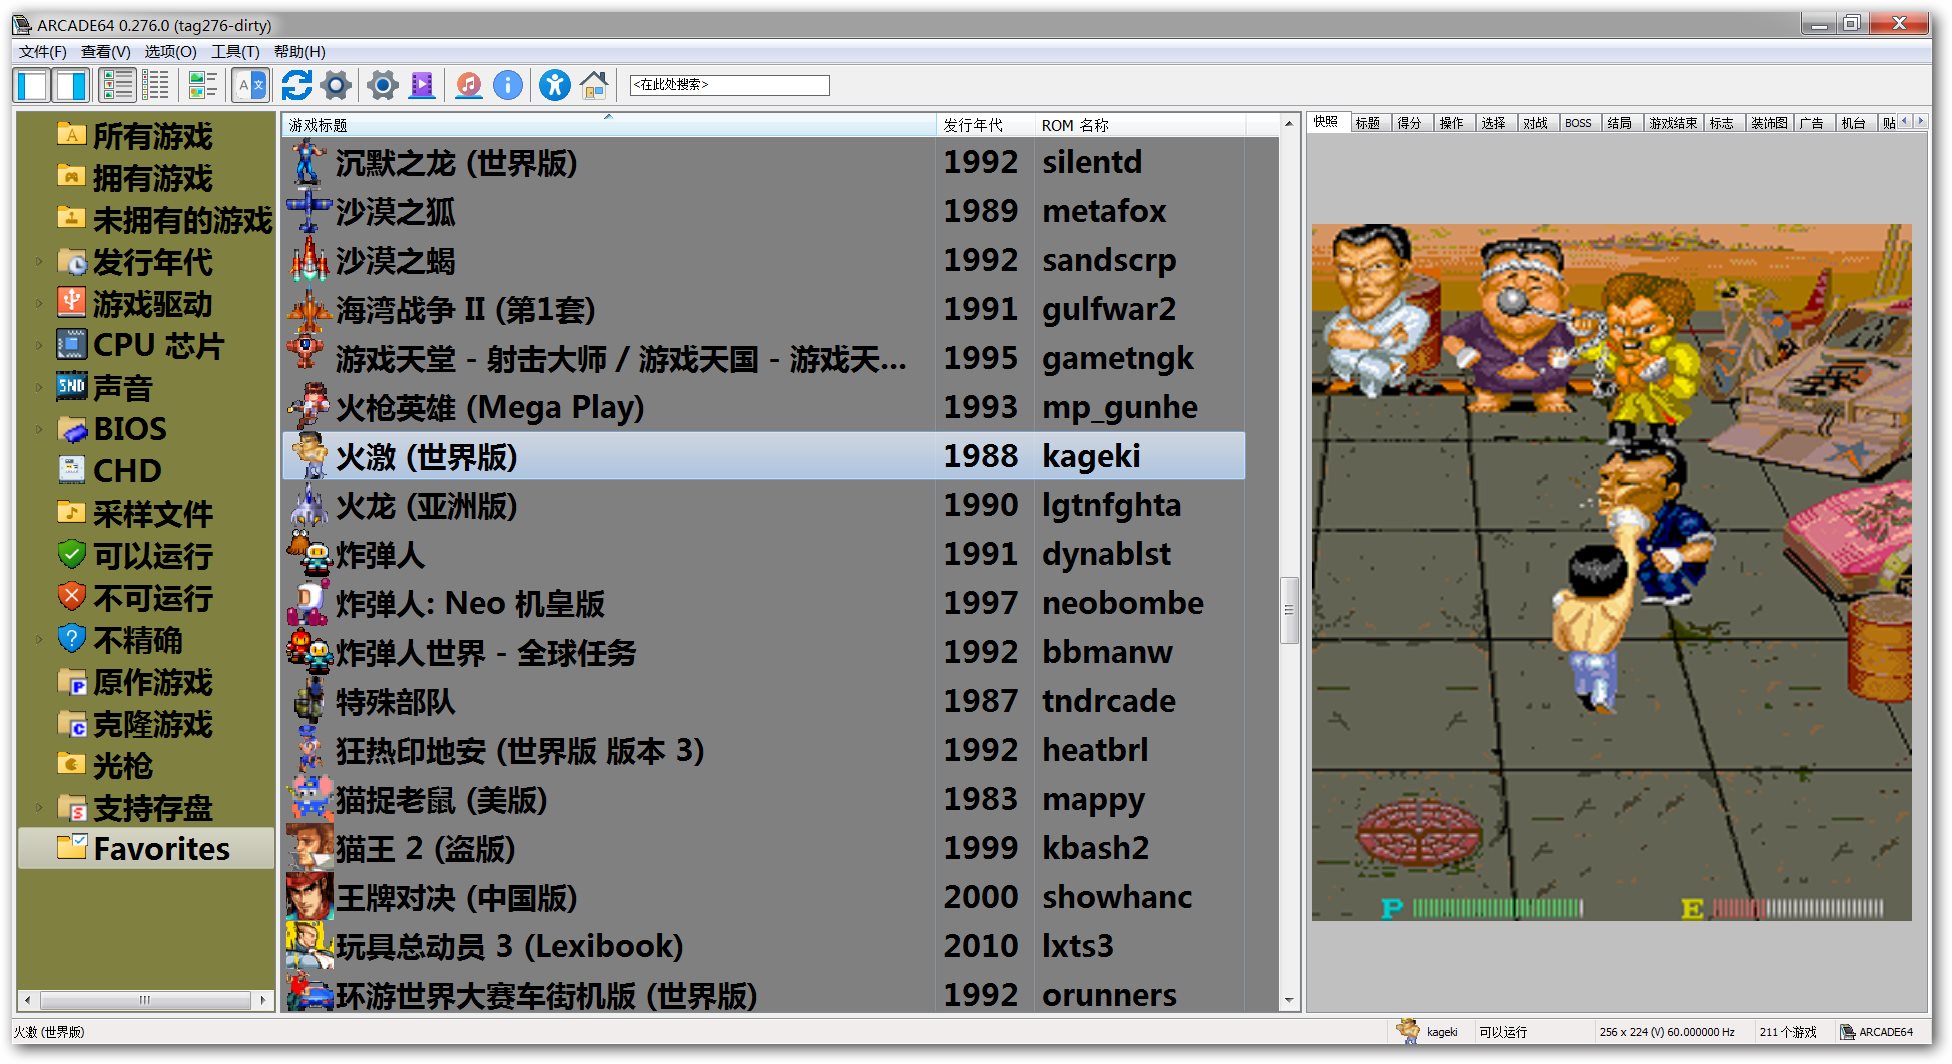Click the 沙漠之狐 game icon
Image resolution: width=1952 pixels, height=1064 pixels.
coord(309,211)
